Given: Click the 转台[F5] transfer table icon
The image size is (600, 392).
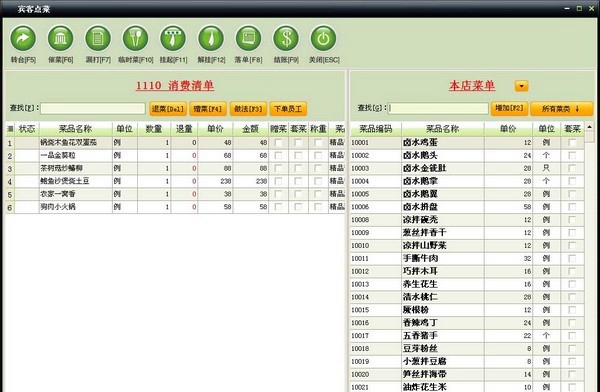Looking at the screenshot, I should pos(23,38).
